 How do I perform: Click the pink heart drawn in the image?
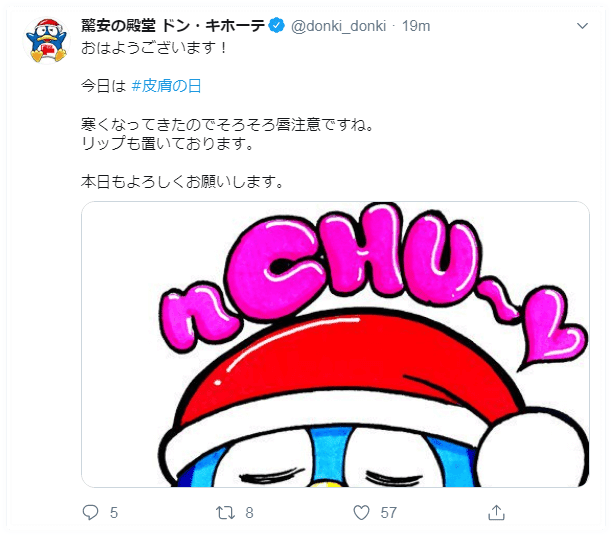click(x=554, y=328)
